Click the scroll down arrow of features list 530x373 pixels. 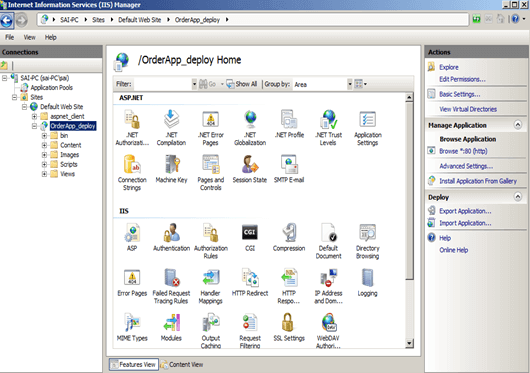tap(409, 344)
